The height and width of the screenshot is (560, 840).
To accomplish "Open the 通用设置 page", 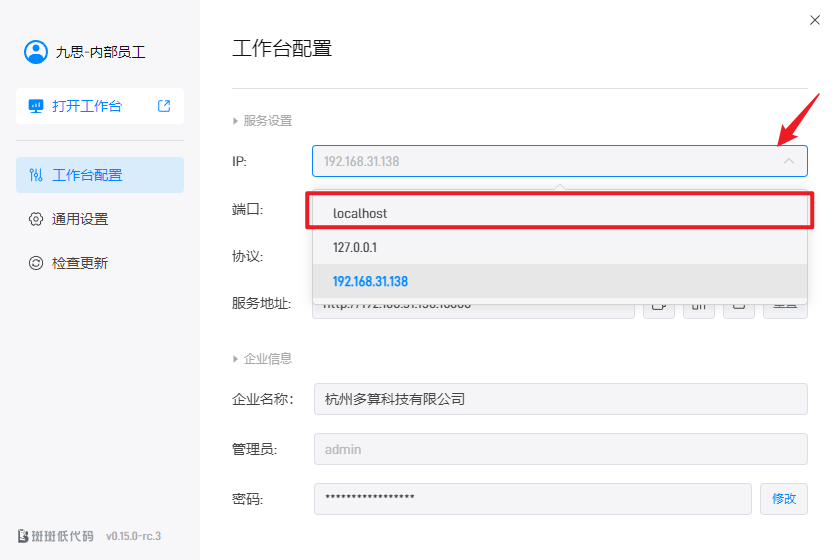I will pos(80,219).
